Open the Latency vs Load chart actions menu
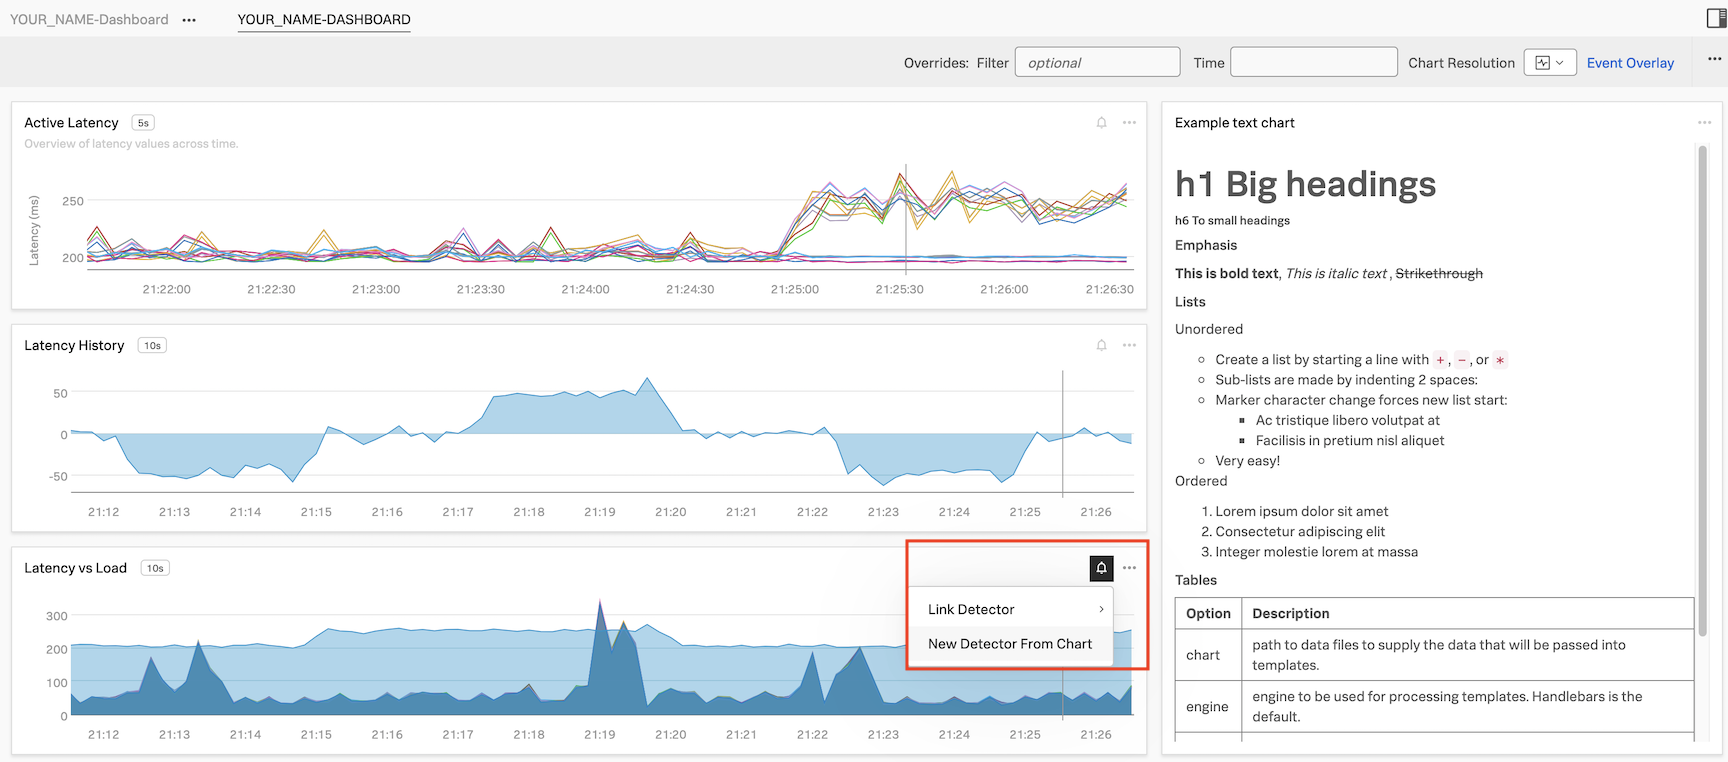Screen dimensions: 1728x762 click(x=1129, y=568)
